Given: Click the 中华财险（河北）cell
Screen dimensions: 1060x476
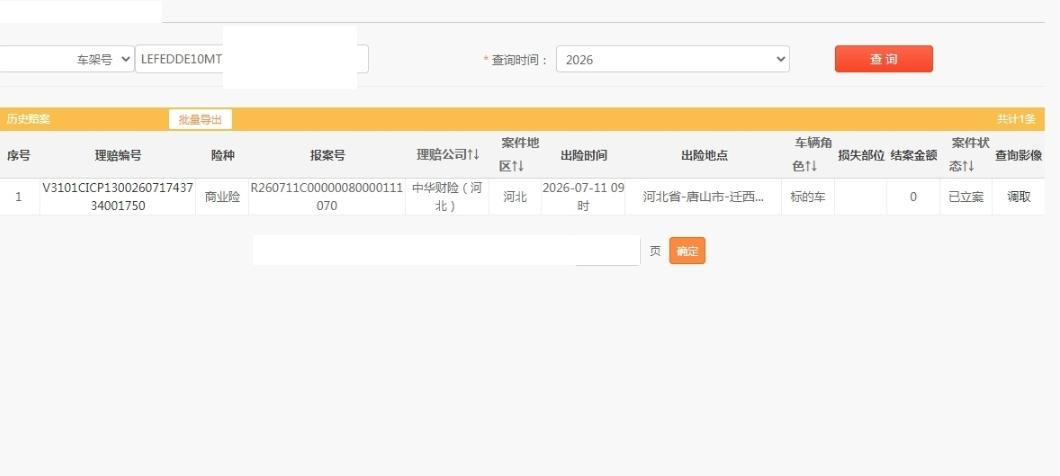Looking at the screenshot, I should pyautogui.click(x=447, y=197).
